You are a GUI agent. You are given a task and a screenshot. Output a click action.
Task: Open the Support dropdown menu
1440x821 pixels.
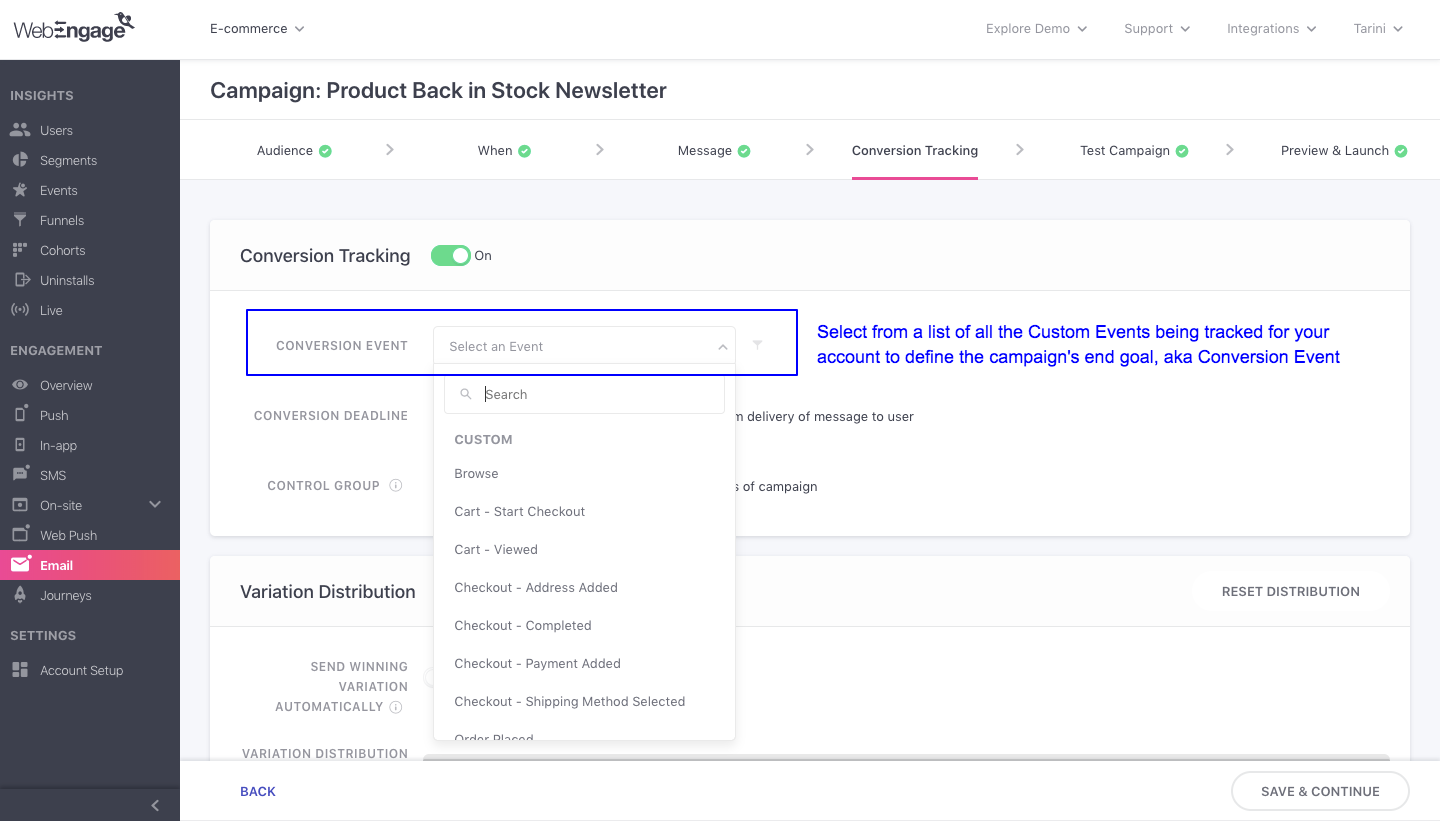pos(1157,28)
